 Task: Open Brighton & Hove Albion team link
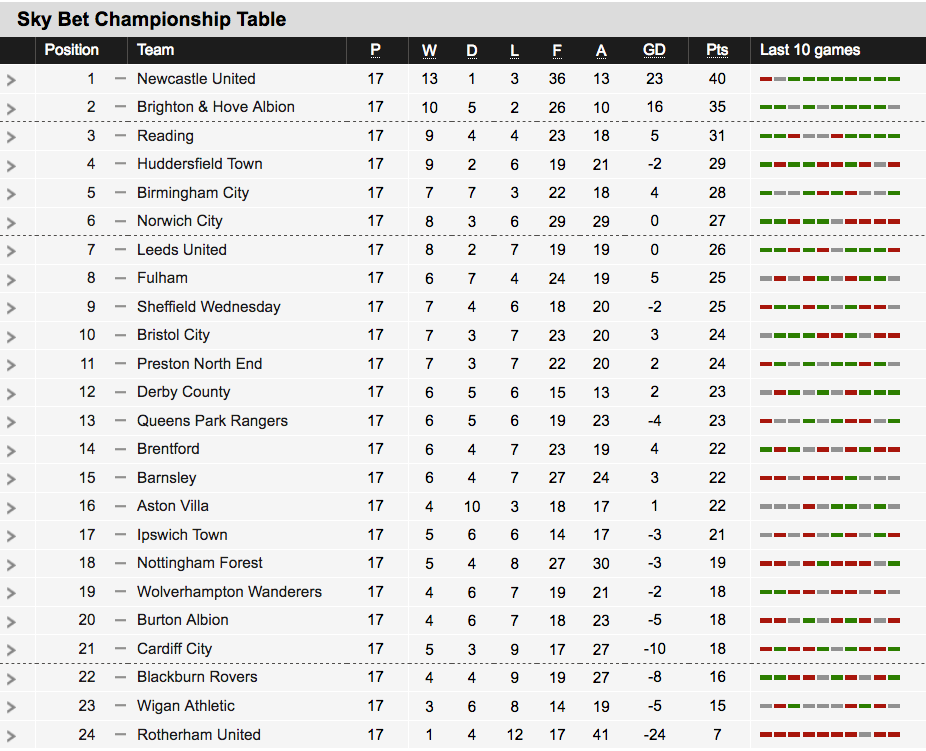[x=216, y=107]
